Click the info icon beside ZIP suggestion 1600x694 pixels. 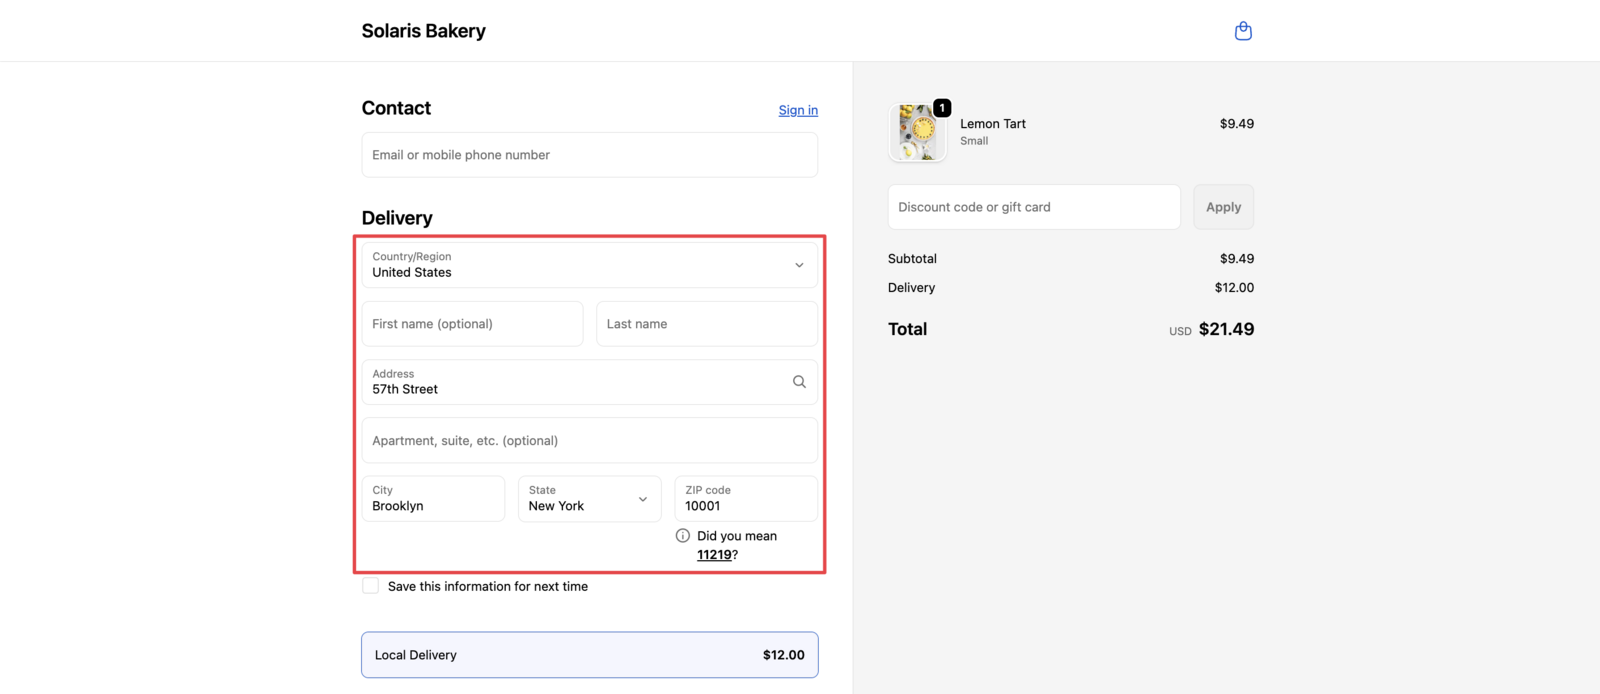tap(683, 536)
